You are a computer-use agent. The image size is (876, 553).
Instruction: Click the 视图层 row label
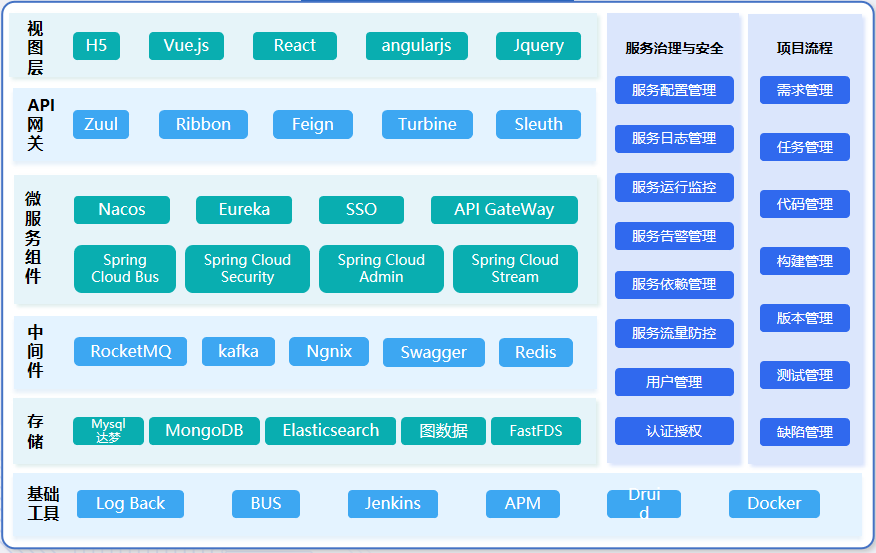35,47
